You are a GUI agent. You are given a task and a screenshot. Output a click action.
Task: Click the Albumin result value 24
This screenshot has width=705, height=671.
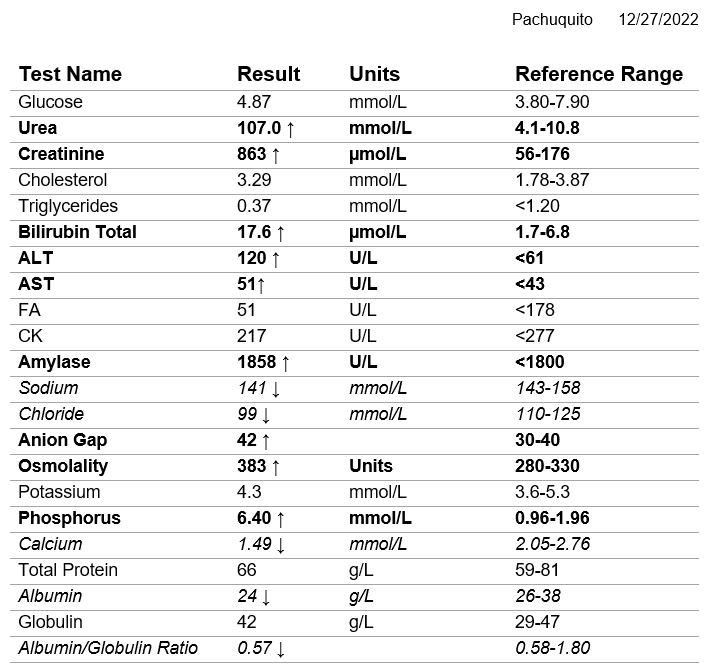pos(247,596)
